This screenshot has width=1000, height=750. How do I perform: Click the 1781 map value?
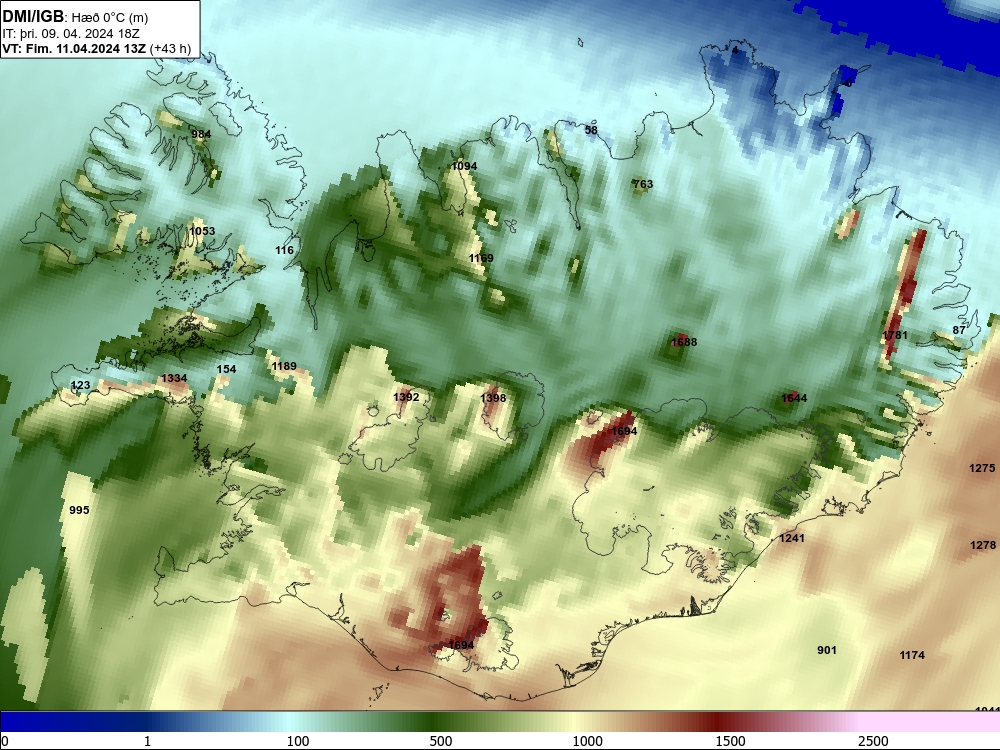(895, 335)
